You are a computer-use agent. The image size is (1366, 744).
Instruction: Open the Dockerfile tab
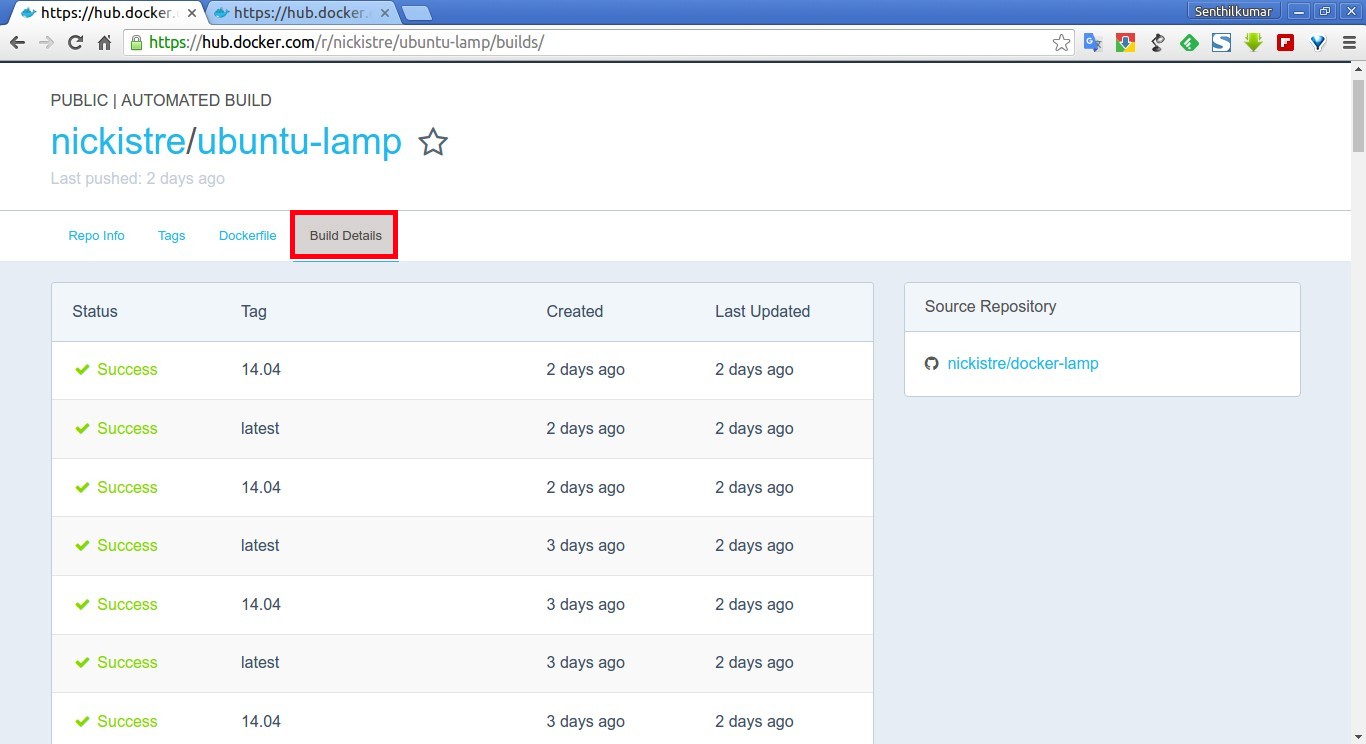[248, 236]
